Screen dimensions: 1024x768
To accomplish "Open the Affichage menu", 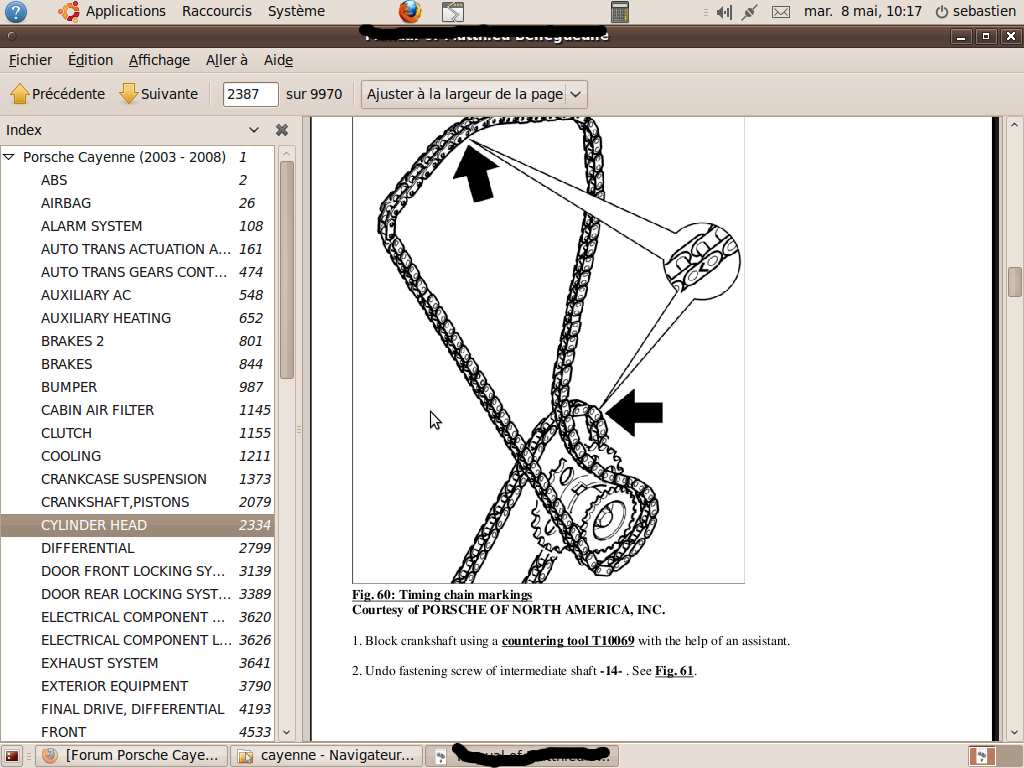I will tap(159, 60).
